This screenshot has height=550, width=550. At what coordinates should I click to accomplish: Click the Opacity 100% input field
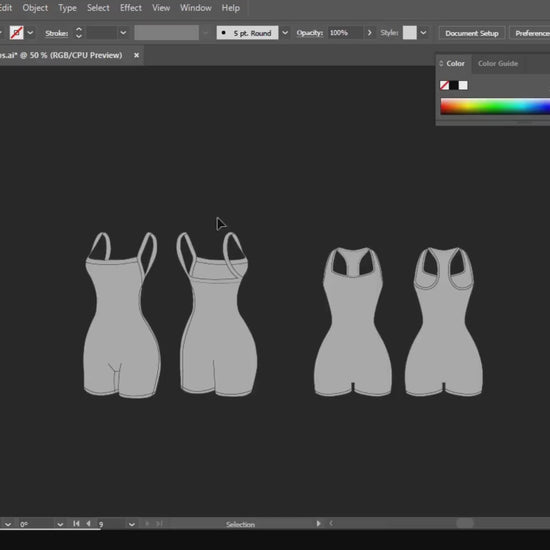coord(345,33)
